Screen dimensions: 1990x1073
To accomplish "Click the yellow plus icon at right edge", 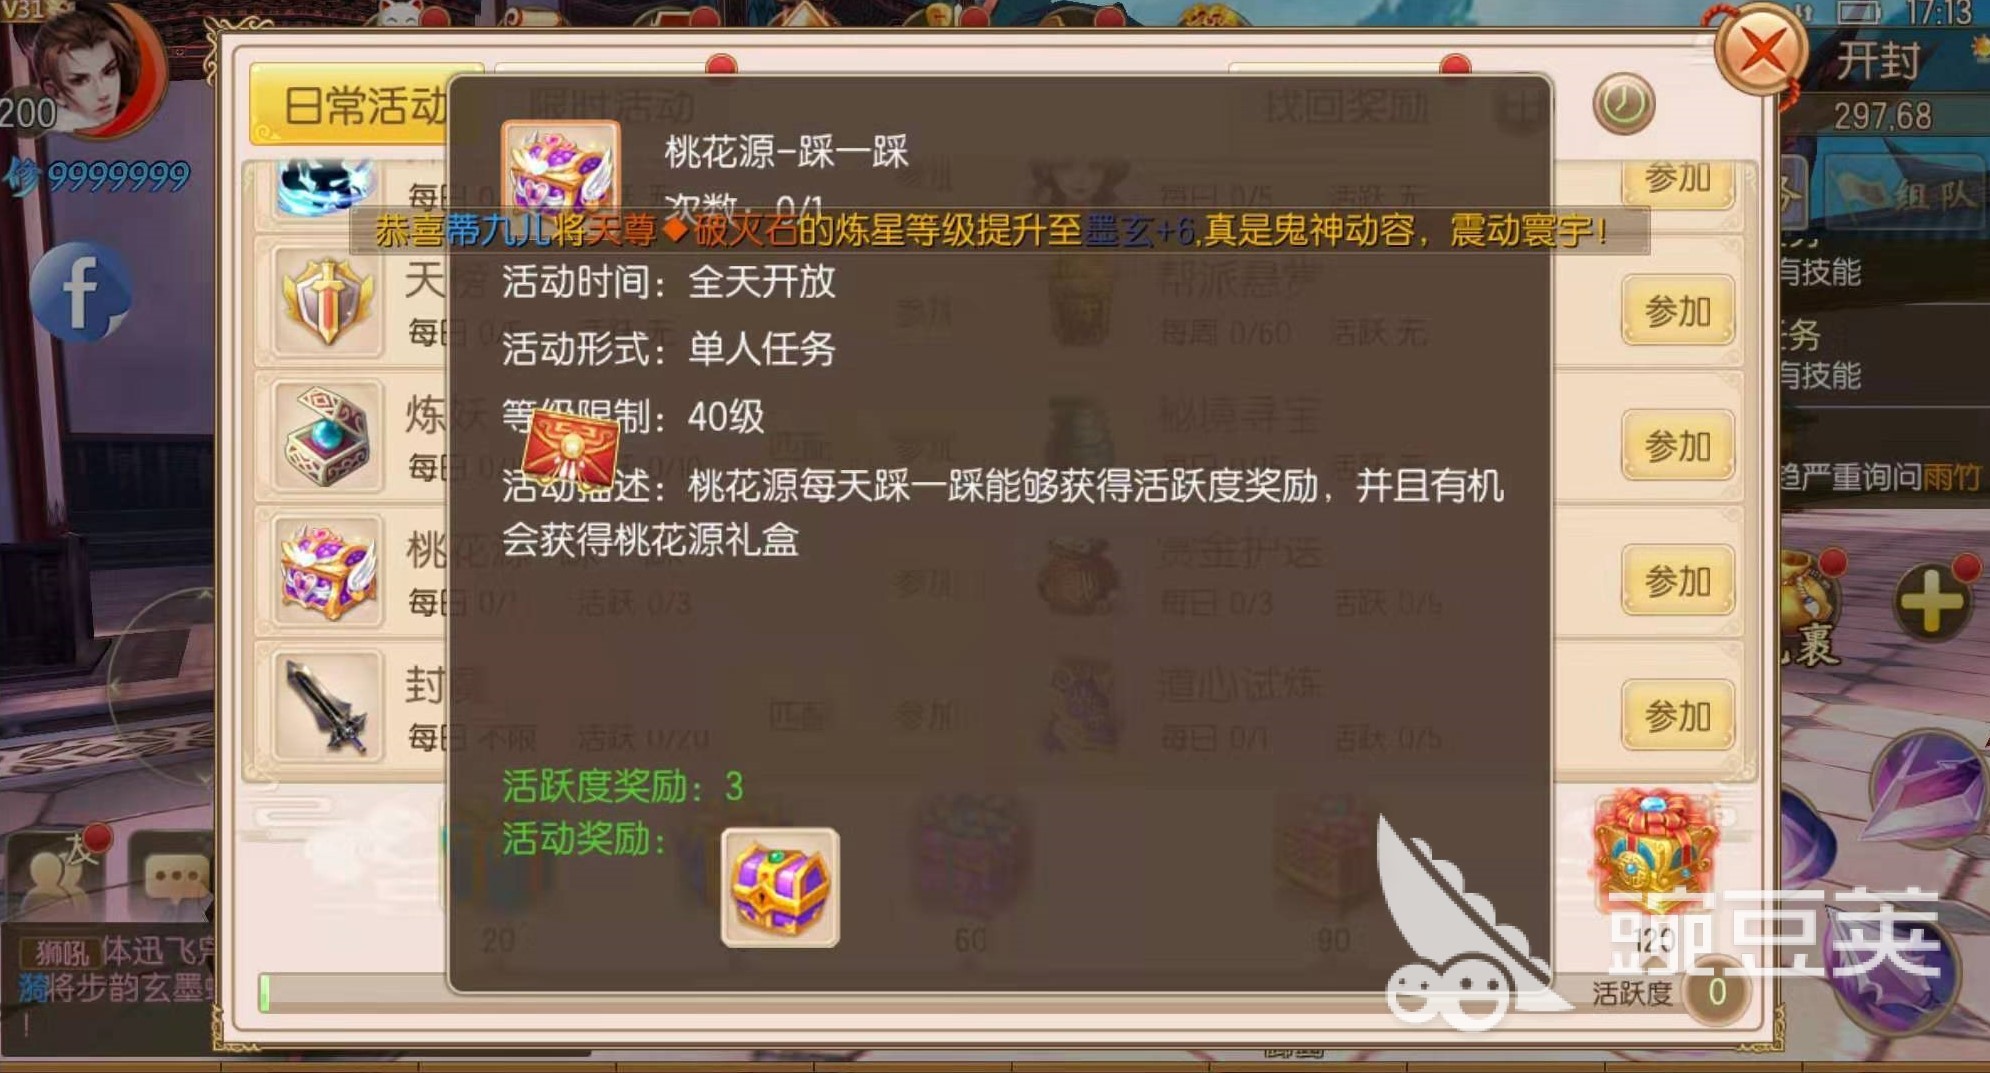I will pyautogui.click(x=1932, y=600).
